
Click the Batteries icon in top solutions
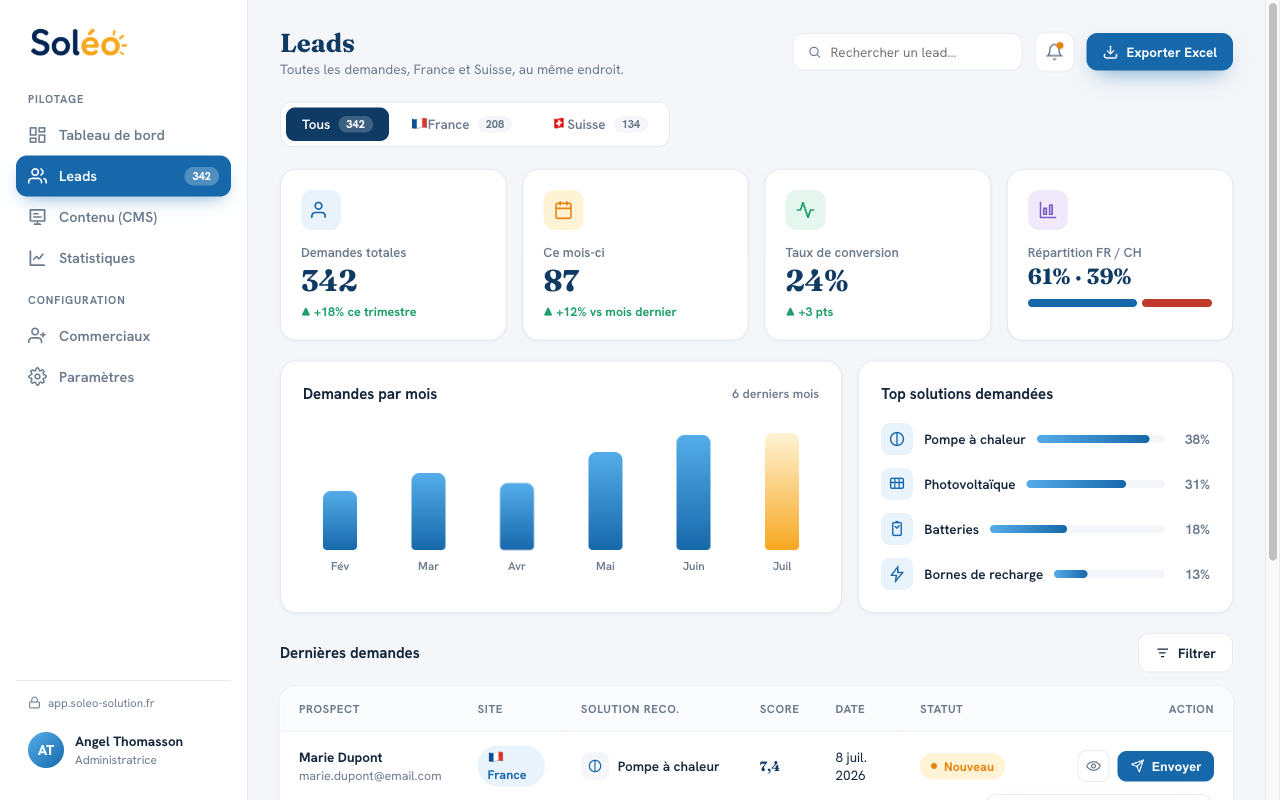[x=897, y=529]
